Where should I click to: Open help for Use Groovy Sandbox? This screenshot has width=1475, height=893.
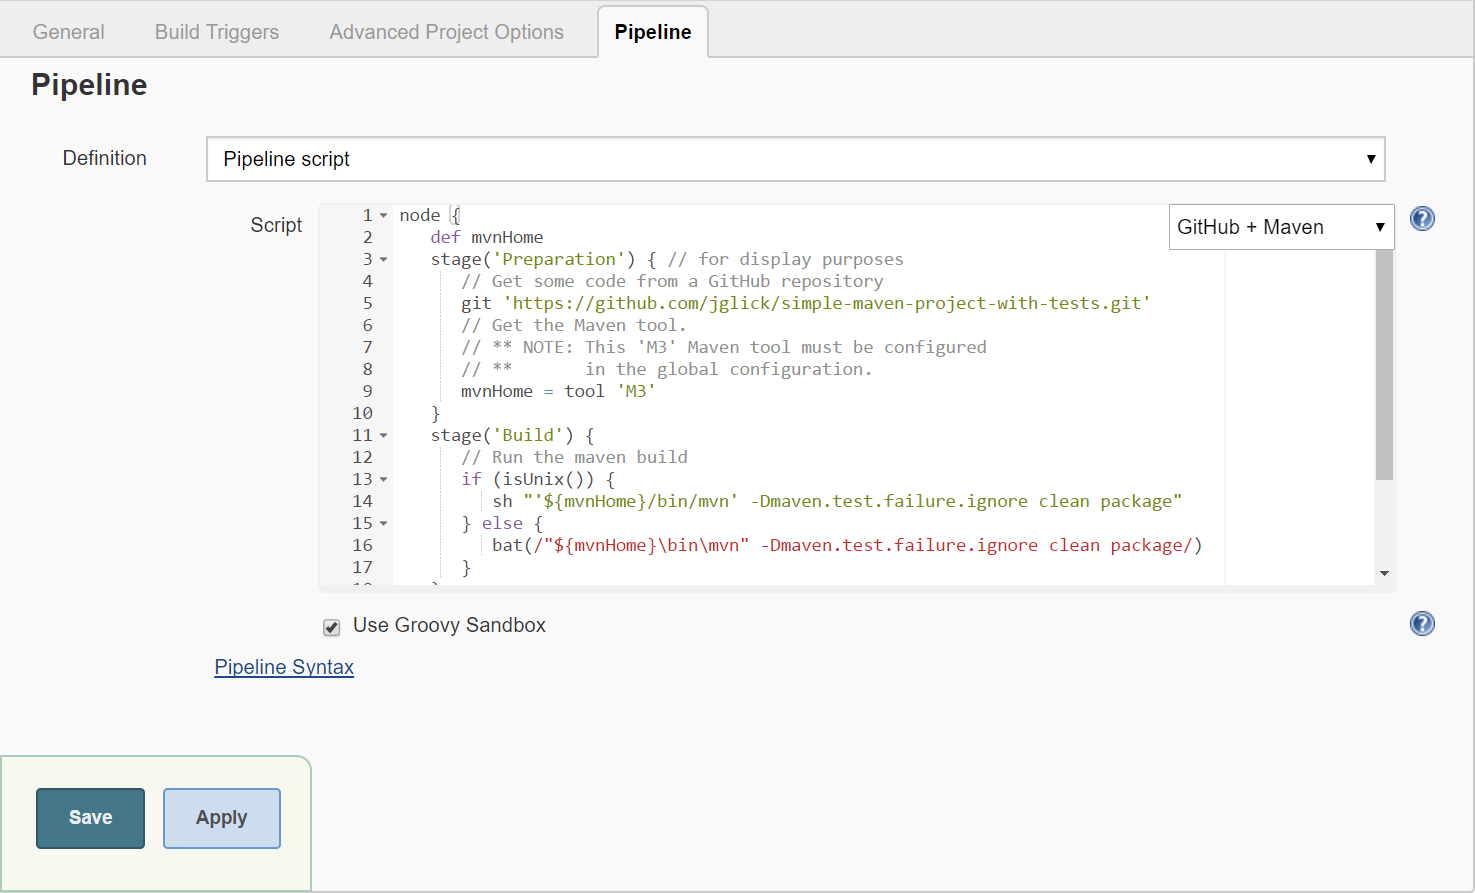(1422, 624)
